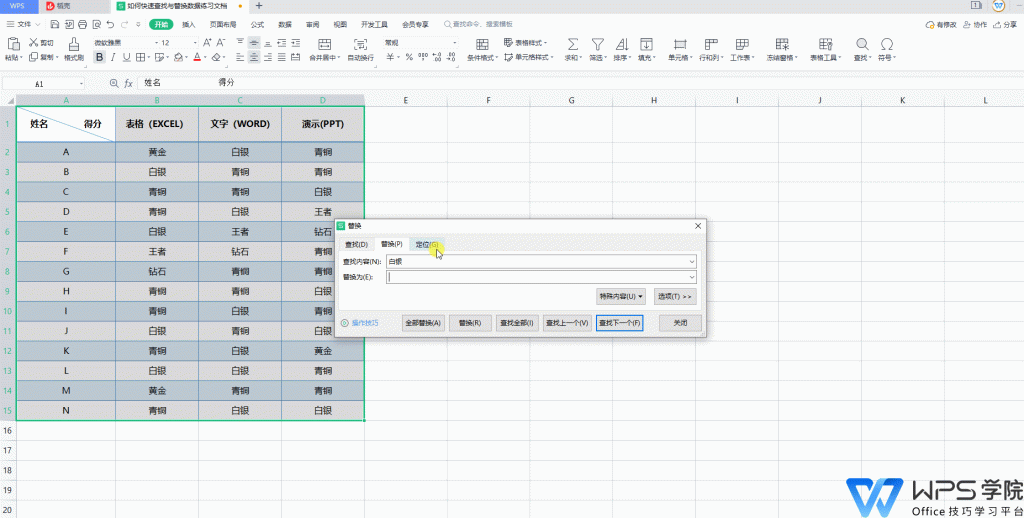Open the Name Box A1 dropdown arrow
This screenshot has width=1024, height=518.
tap(81, 84)
